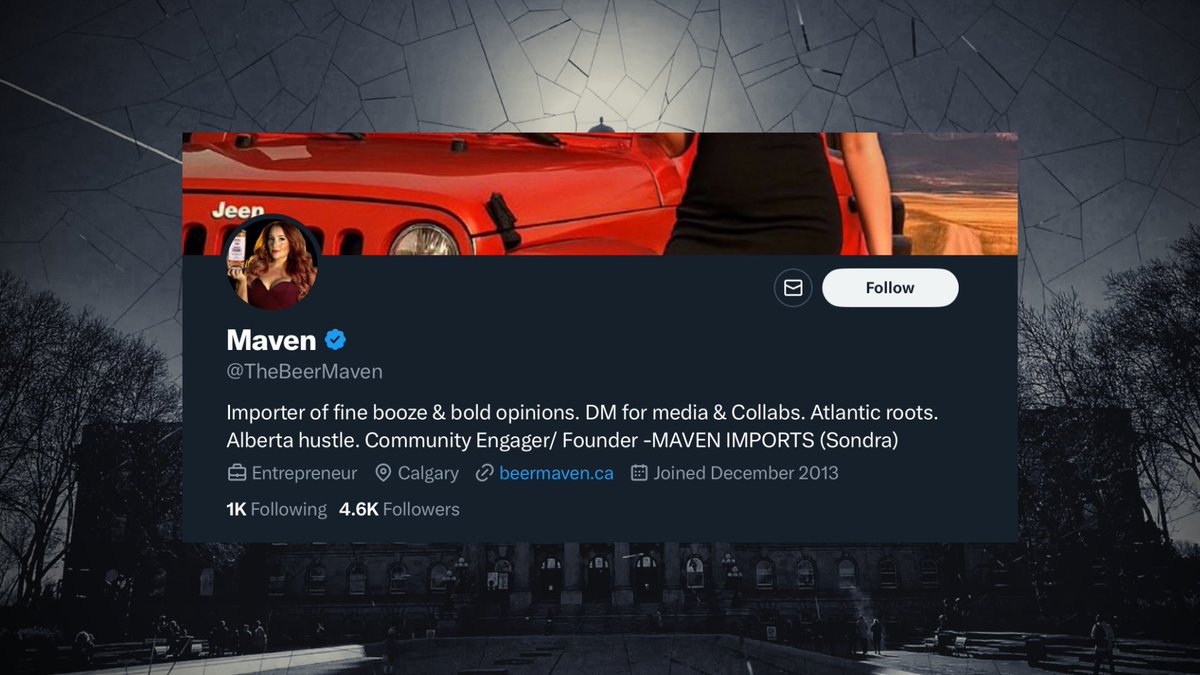The width and height of the screenshot is (1200, 675).
Task: Click the chain link icon
Action: point(484,473)
